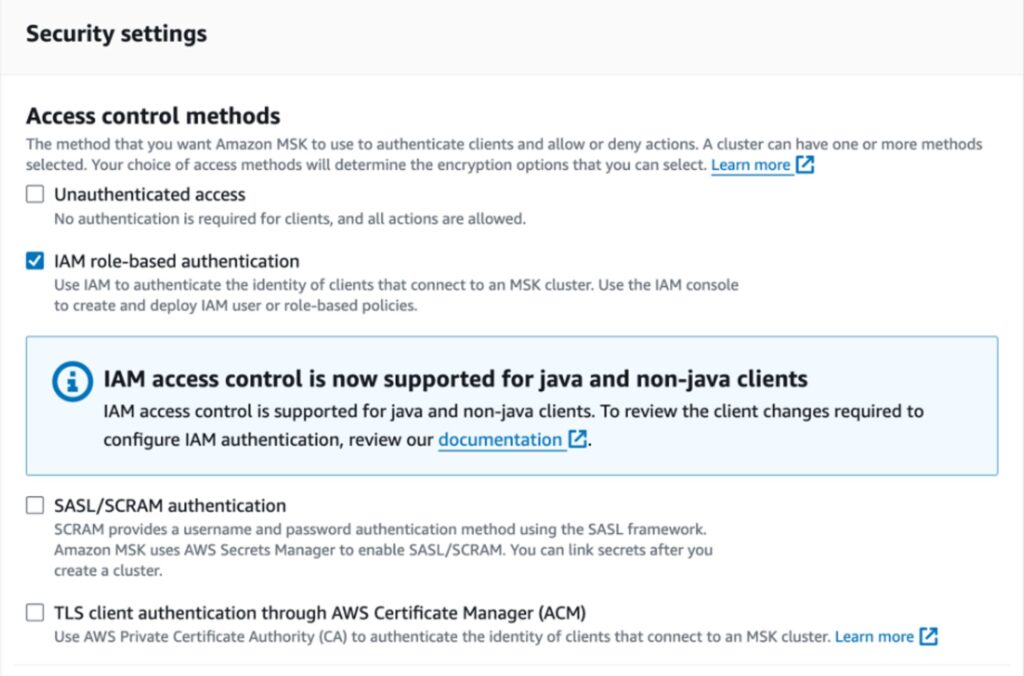Image resolution: width=1024 pixels, height=676 pixels.
Task: Click external link icon after TLS Learn more
Action: click(x=929, y=636)
